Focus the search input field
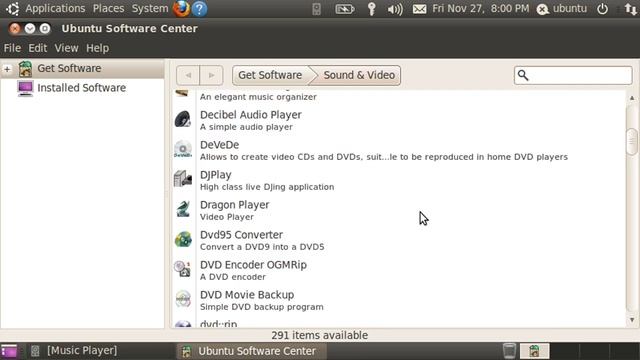 pyautogui.click(x=573, y=76)
